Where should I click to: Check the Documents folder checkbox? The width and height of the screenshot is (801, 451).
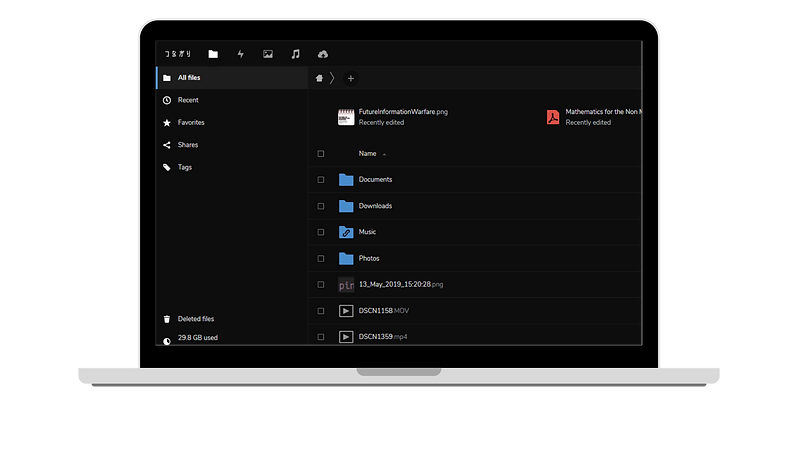click(x=321, y=180)
